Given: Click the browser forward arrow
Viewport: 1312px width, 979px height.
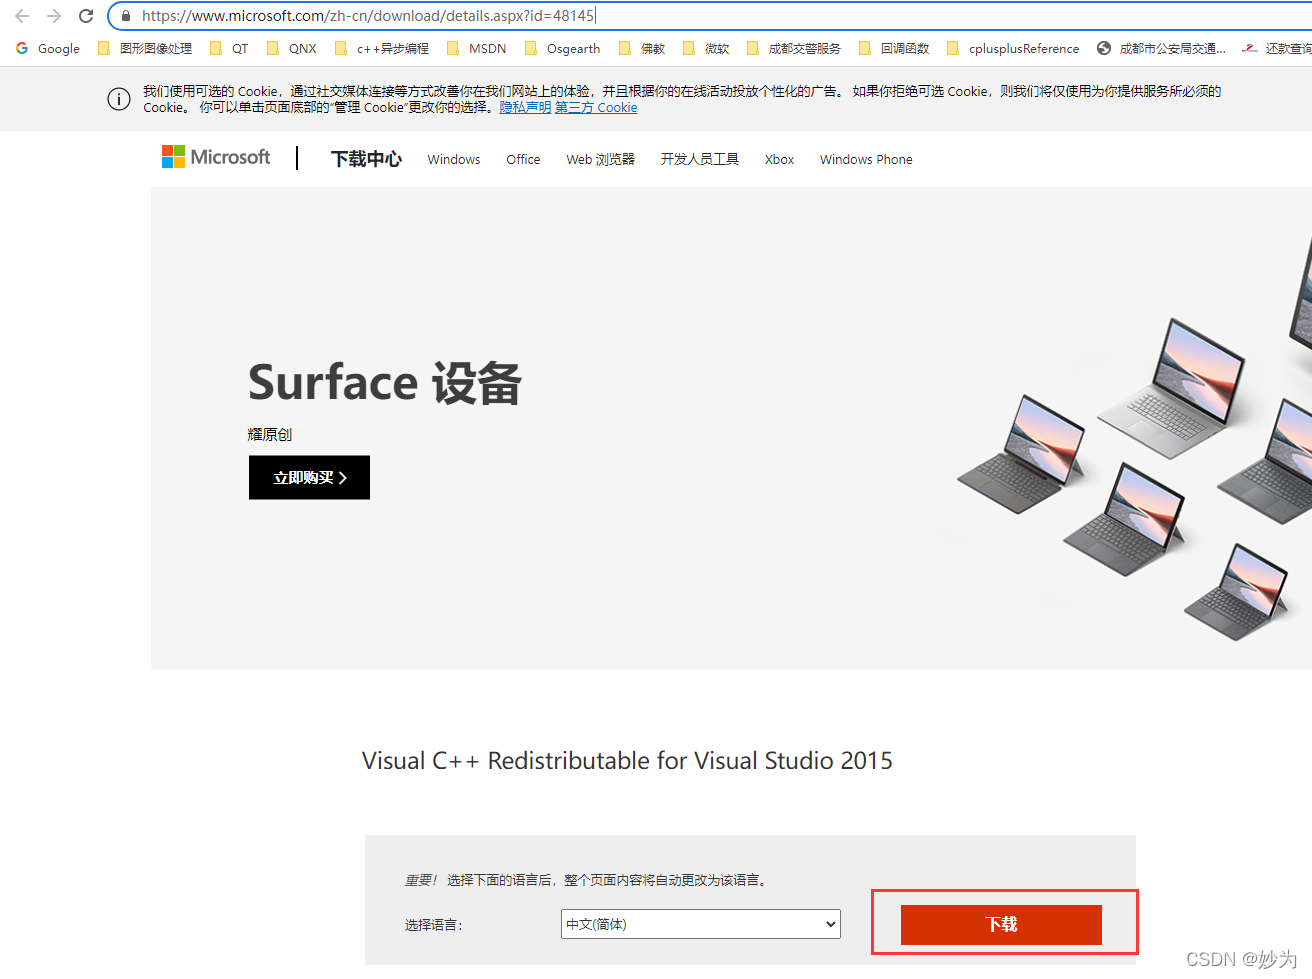Looking at the screenshot, I should (54, 16).
